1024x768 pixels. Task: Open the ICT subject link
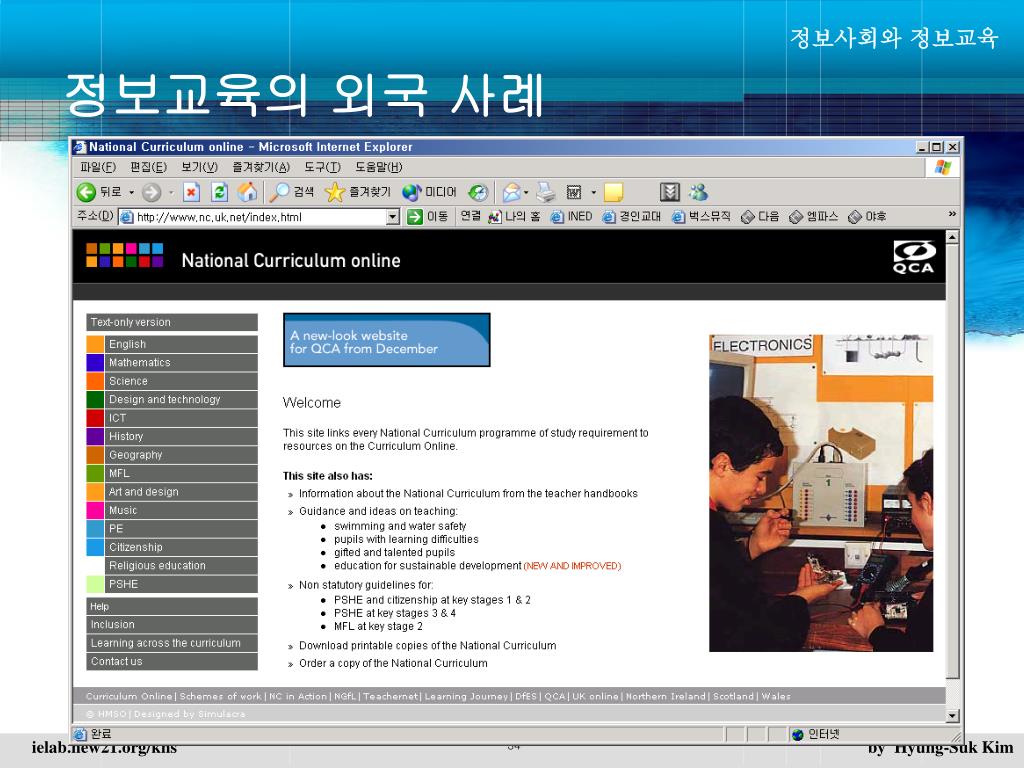(x=172, y=418)
